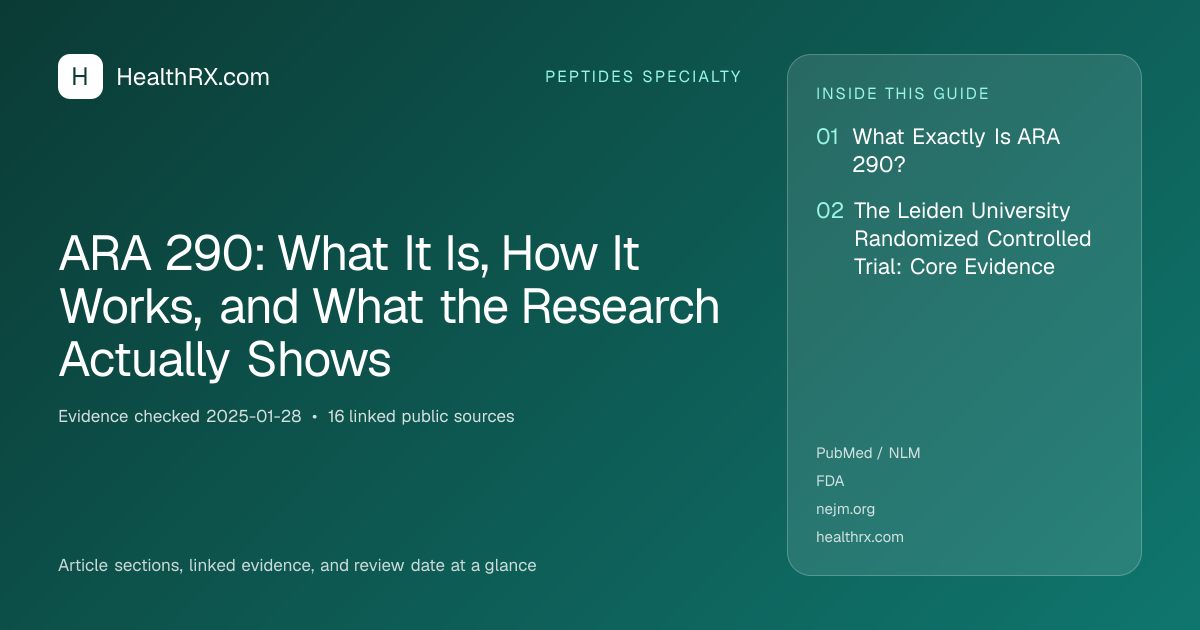Viewport: 1200px width, 630px height.
Task: Click the ARA 290 article headline
Action: [389, 308]
